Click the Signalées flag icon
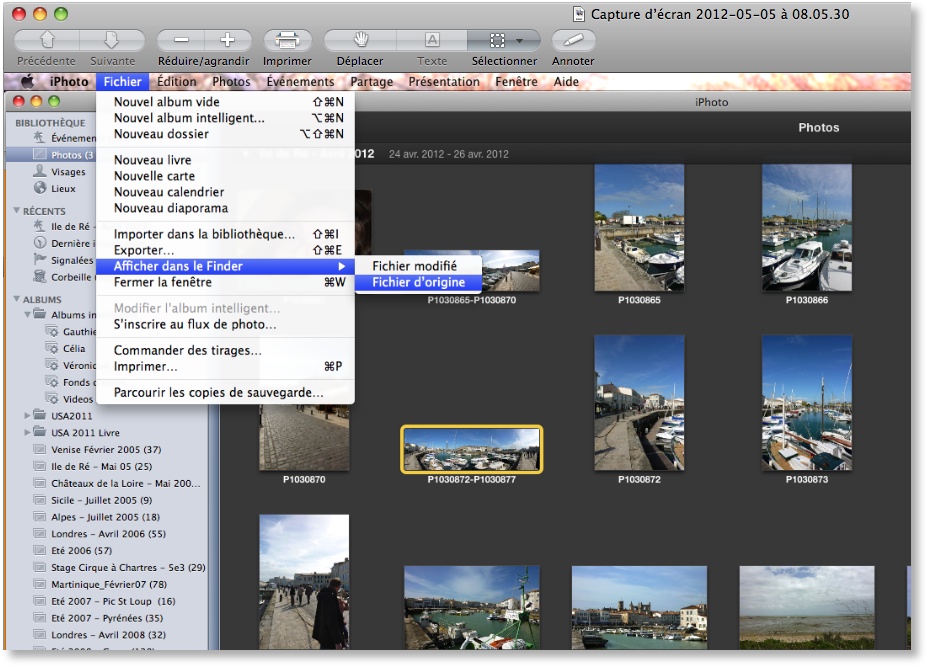This screenshot has width=928, height=668. point(40,259)
